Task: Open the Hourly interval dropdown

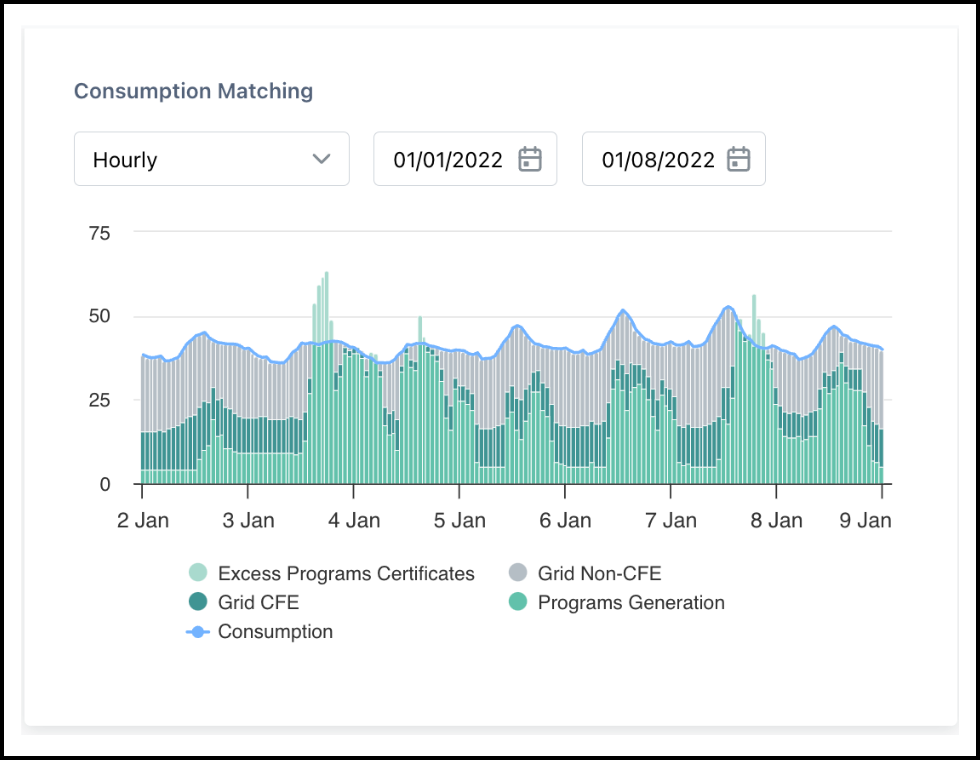Action: click(x=211, y=158)
